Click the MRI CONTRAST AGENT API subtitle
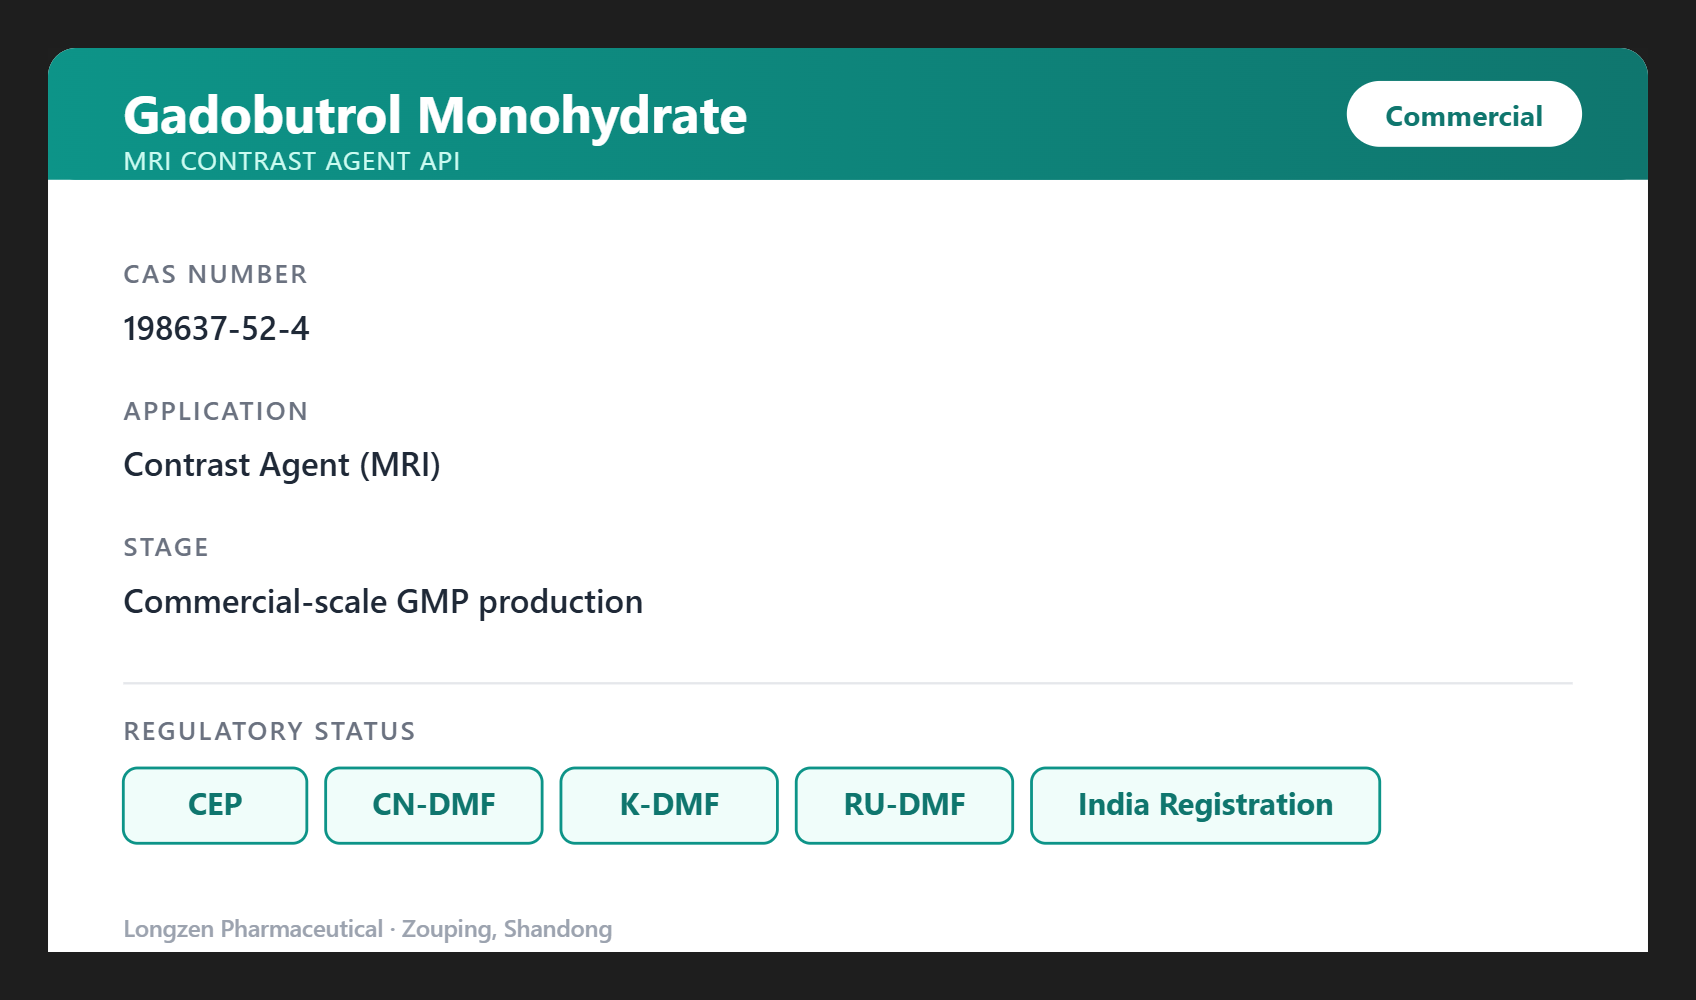 [x=291, y=161]
